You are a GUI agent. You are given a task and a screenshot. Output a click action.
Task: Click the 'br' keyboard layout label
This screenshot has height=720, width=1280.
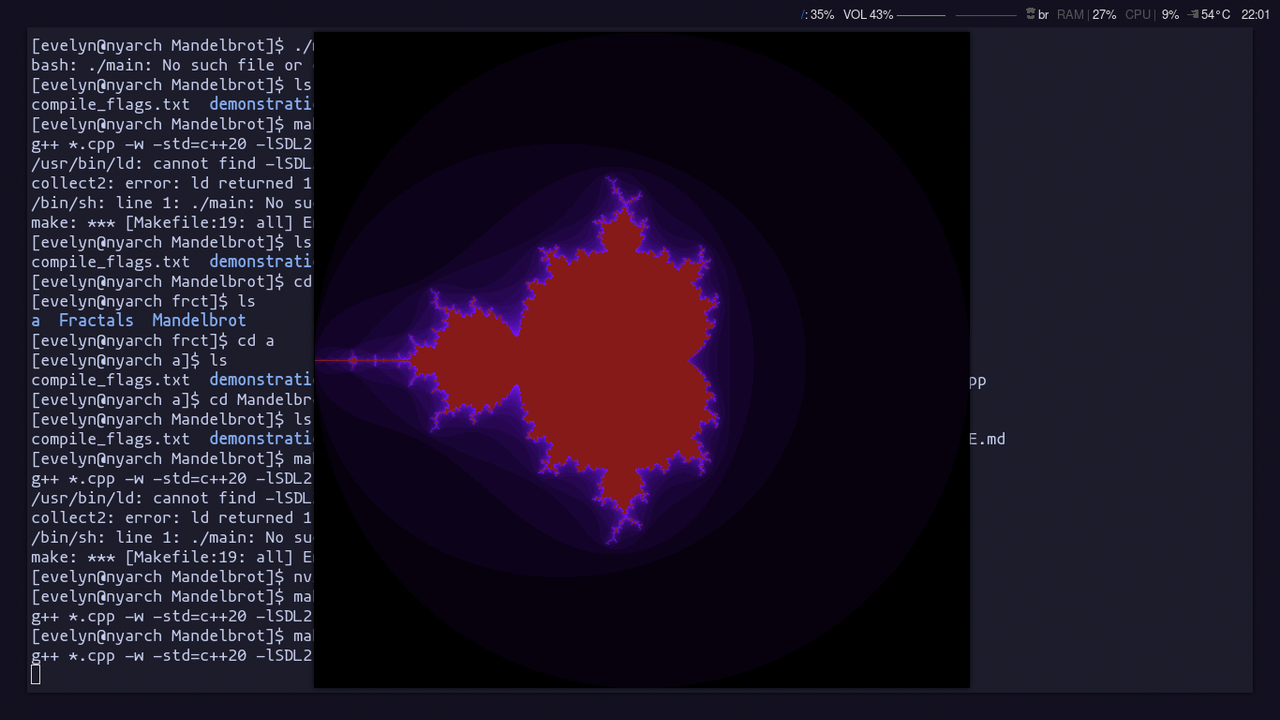coord(1043,14)
